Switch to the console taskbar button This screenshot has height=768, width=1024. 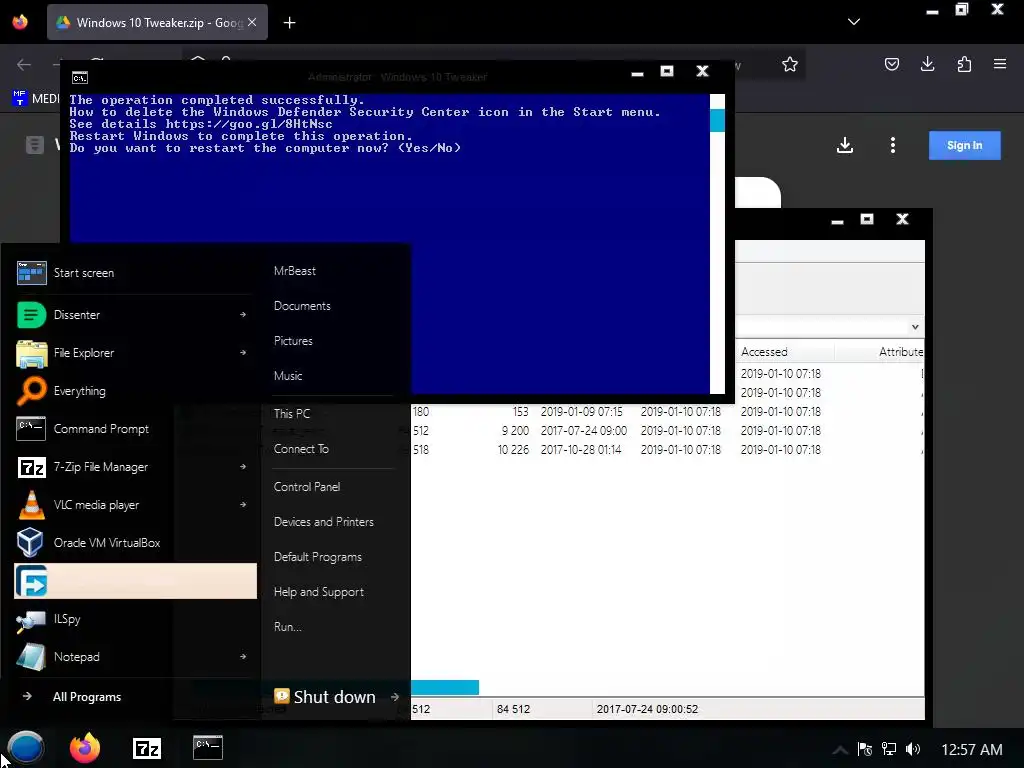208,747
